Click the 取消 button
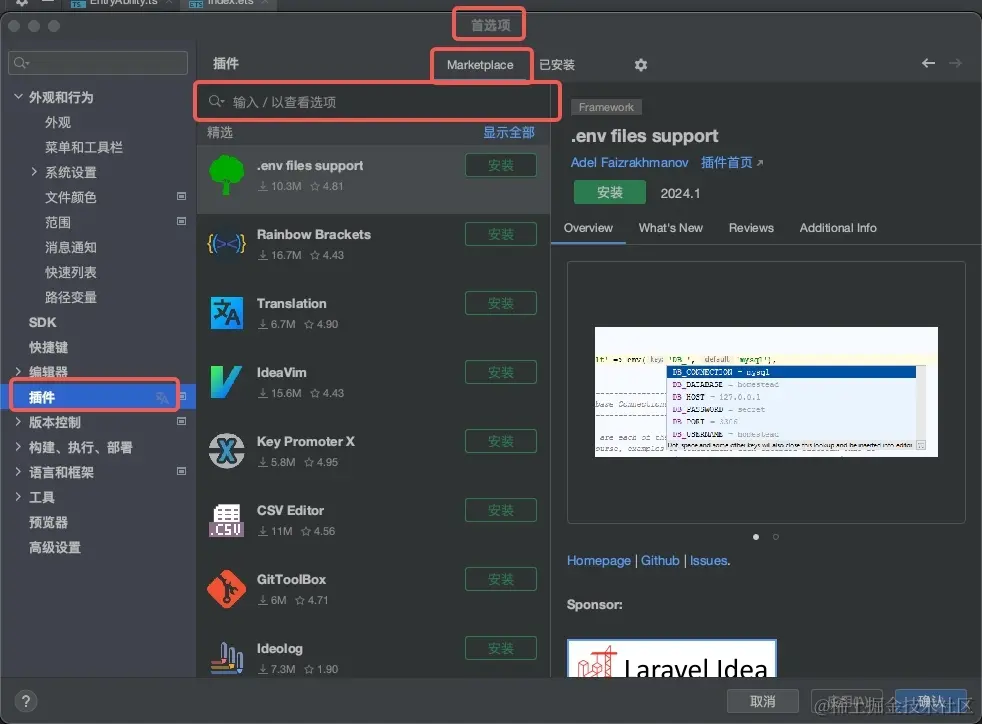The image size is (982, 724). click(763, 701)
